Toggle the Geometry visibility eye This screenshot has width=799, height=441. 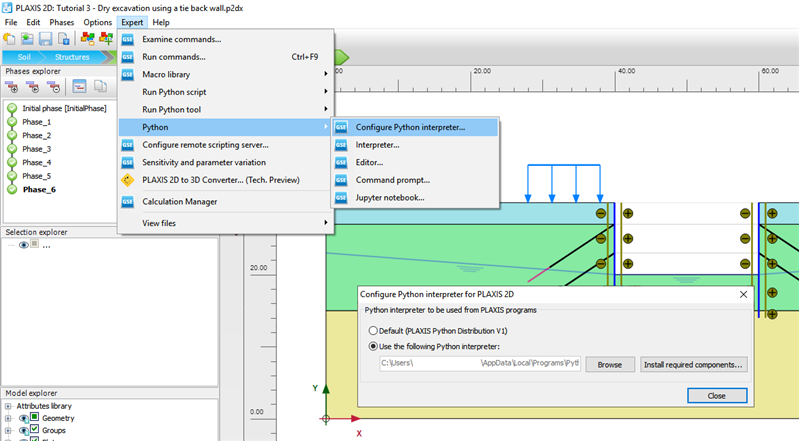click(23, 418)
